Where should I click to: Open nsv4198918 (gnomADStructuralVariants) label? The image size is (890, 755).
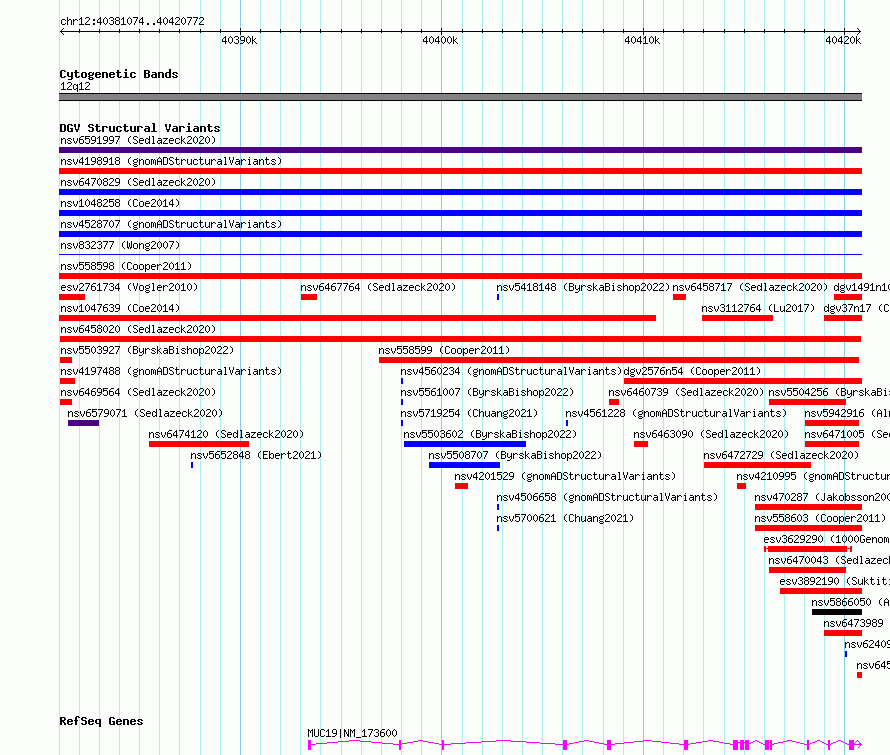point(171,161)
